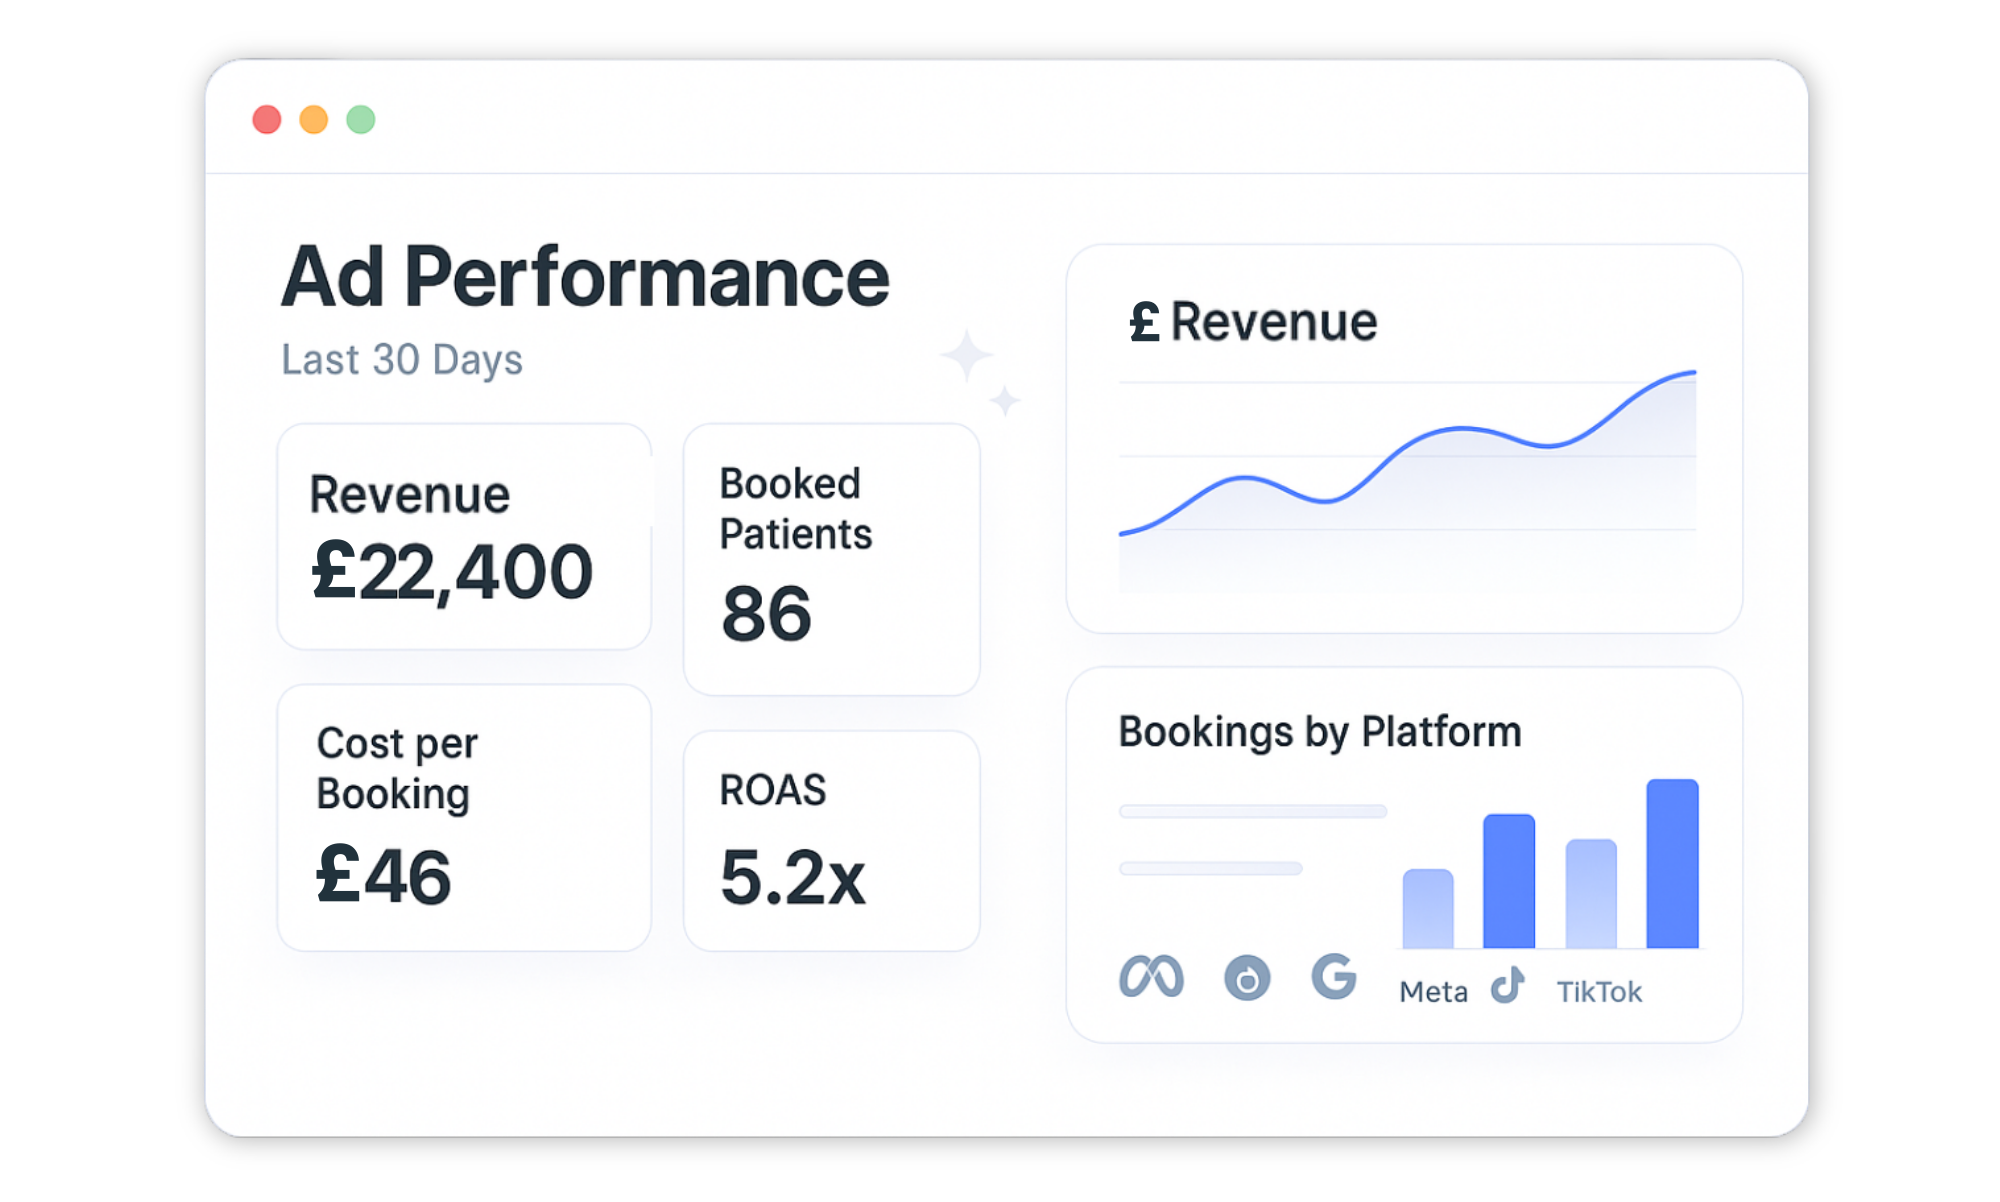This screenshot has width=2000, height=1202.
Task: Click the pound sign icon beside Revenue
Action: pos(1144,322)
